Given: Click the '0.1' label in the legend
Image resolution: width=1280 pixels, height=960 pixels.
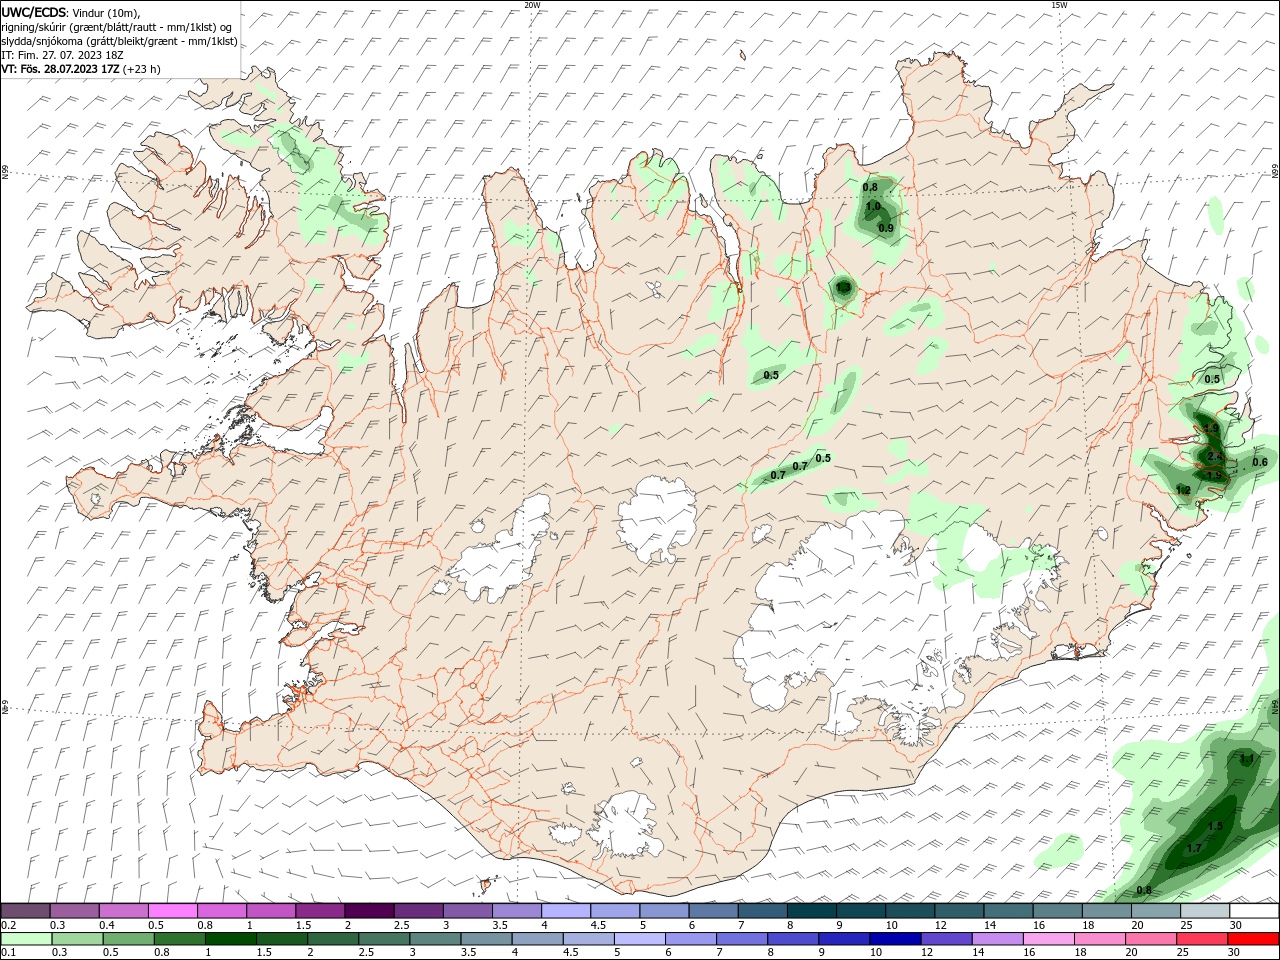Looking at the screenshot, I should [x=8, y=952].
